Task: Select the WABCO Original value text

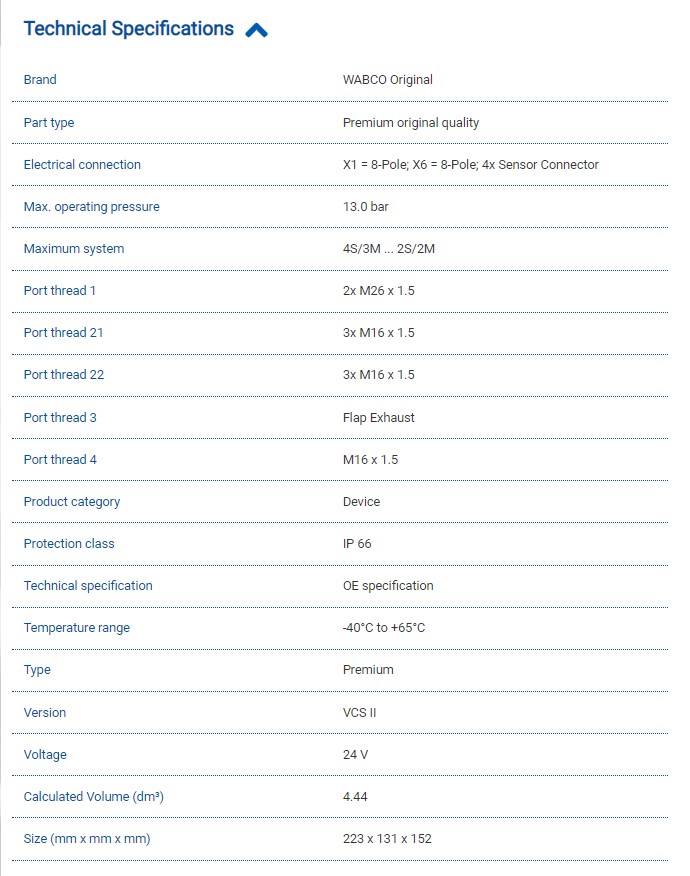Action: coord(387,80)
